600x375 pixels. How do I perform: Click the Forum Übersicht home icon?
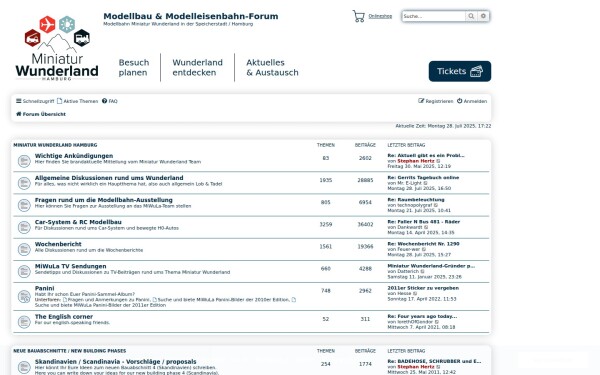(18, 114)
